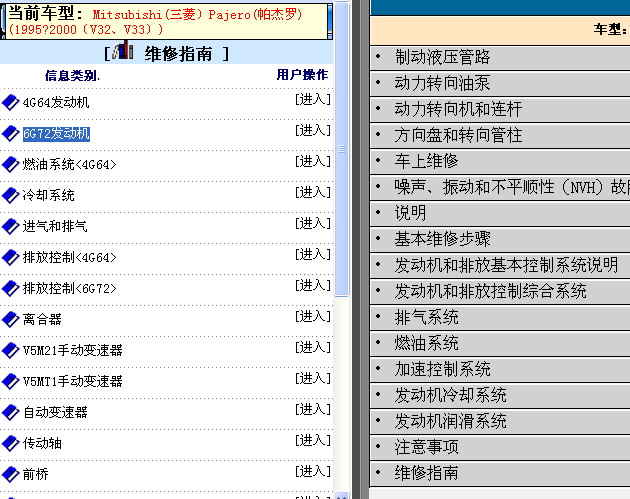Click the book icon beside 6G72发动机
Screen dimensions: 630x499
point(11,133)
